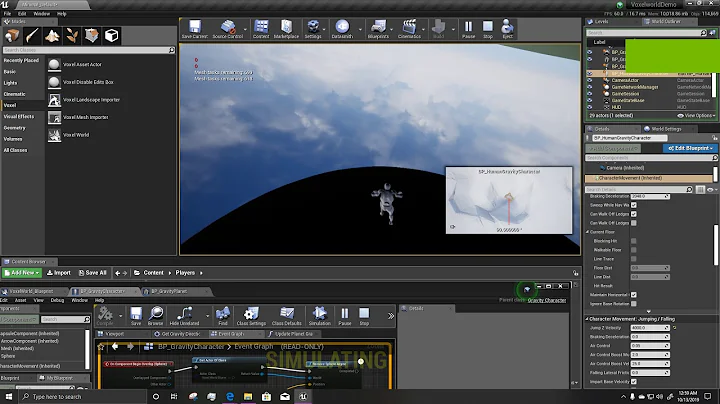Select the Voxel mode white cube icon

click(112, 35)
